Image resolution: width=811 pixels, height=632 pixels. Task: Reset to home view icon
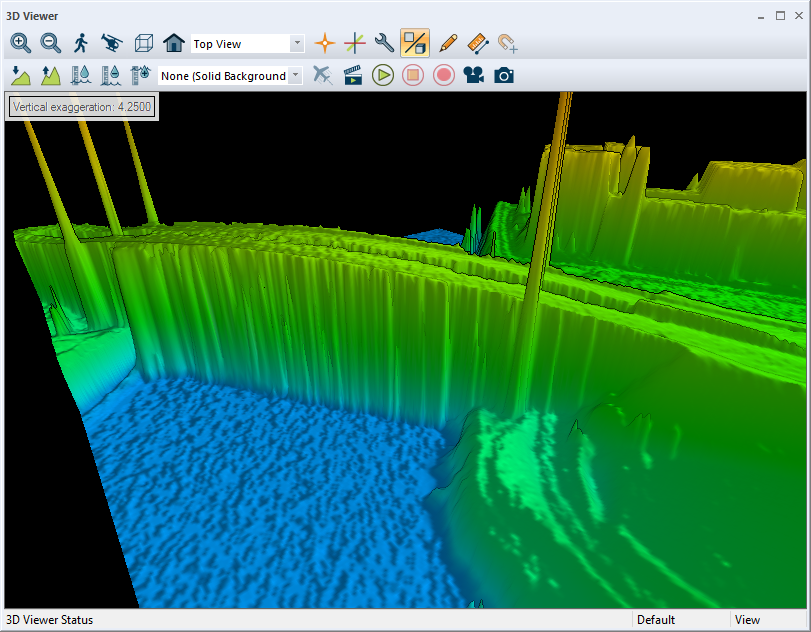point(174,43)
